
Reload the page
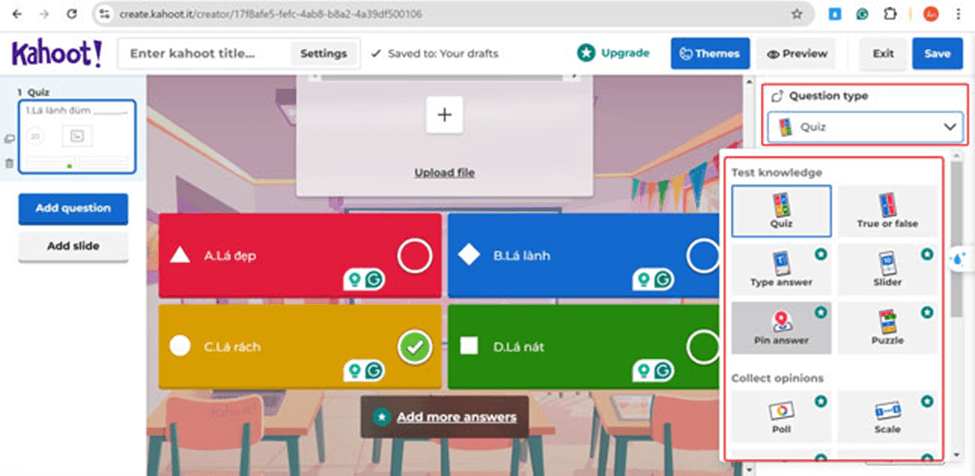(x=72, y=14)
